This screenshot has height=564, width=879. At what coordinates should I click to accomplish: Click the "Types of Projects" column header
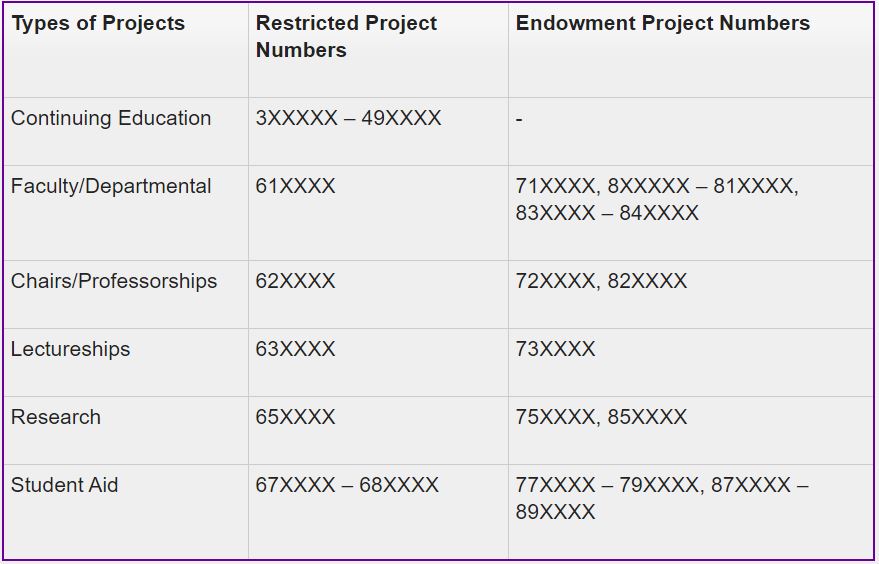[x=98, y=24]
